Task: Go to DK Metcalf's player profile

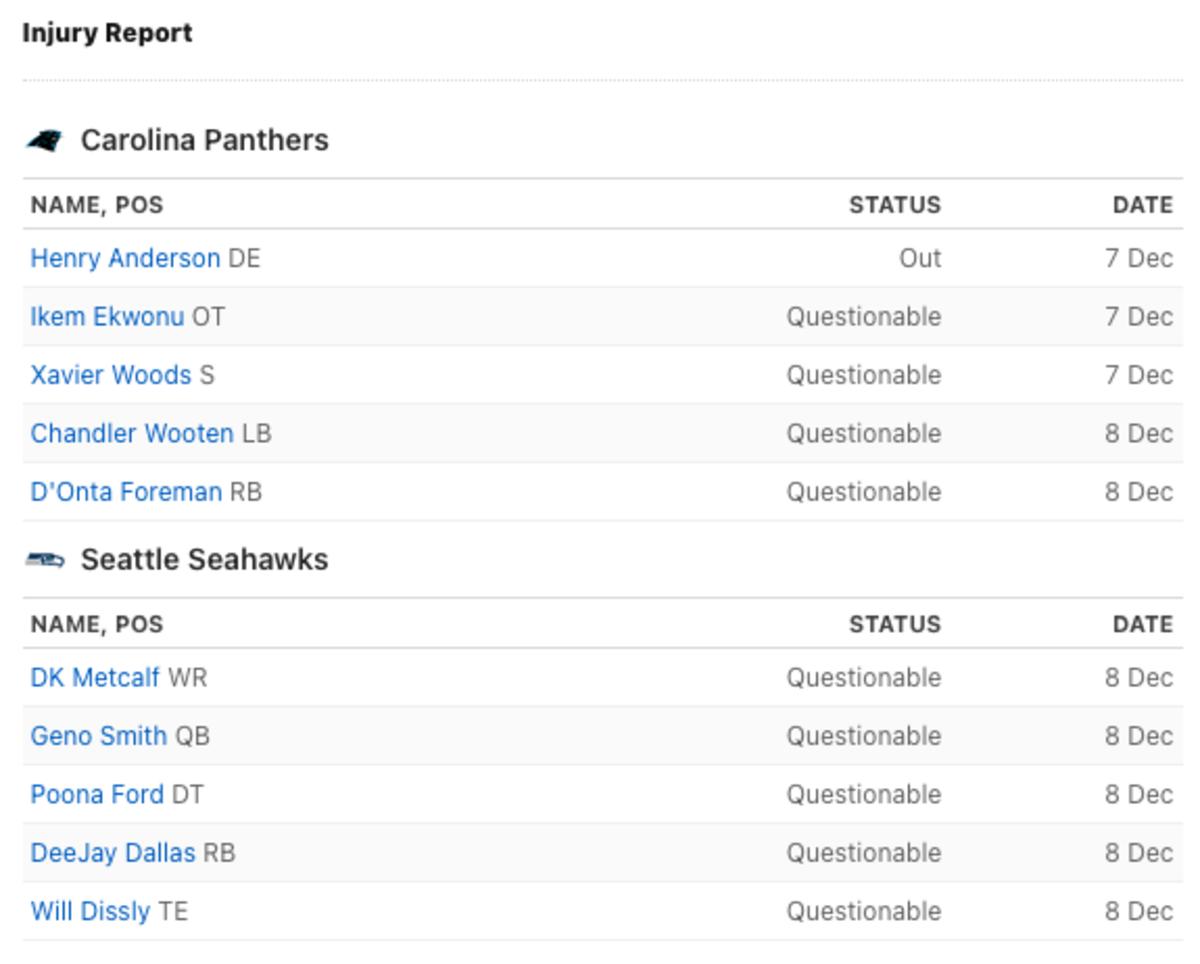Action: pyautogui.click(x=95, y=678)
